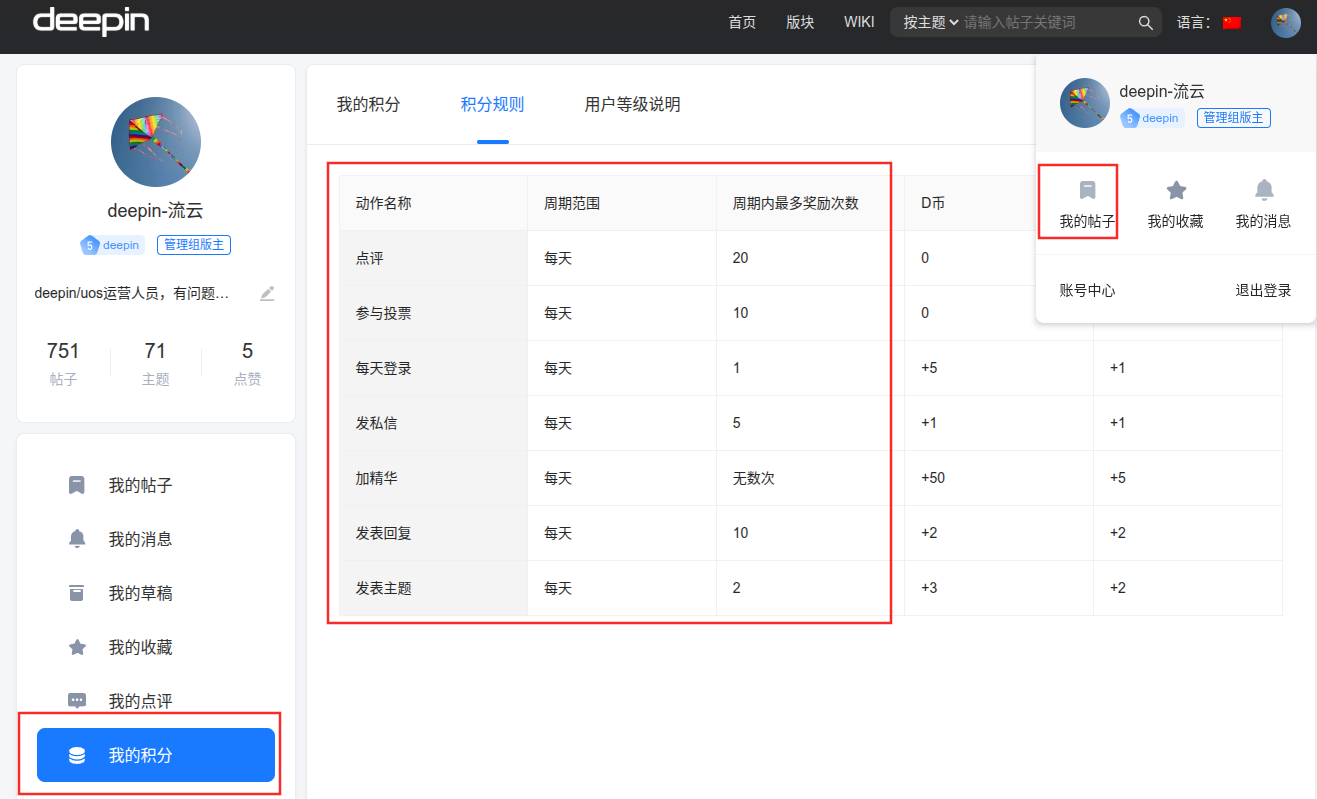Open 我的帖子 bookmark icon in popup
Image resolution: width=1317 pixels, height=799 pixels.
tap(1087, 190)
